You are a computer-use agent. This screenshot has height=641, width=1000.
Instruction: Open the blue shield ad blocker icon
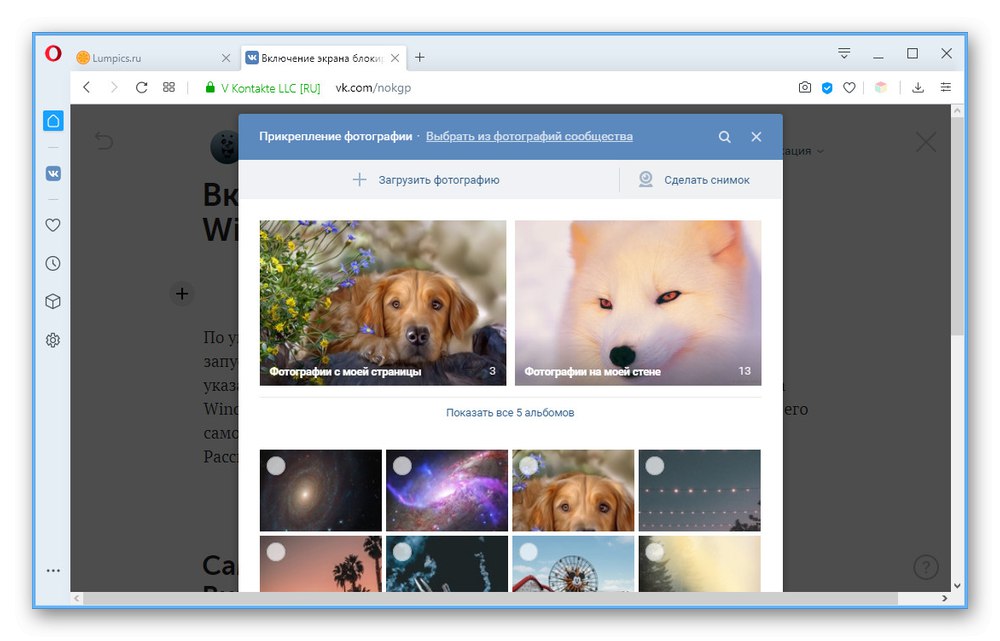(827, 88)
